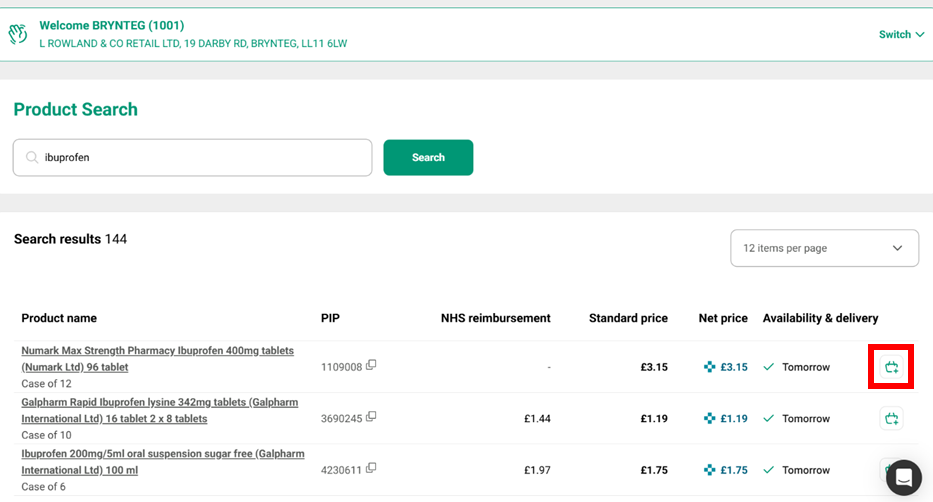Click the Standard price column header
Image resolution: width=933 pixels, height=502 pixels.
pos(628,318)
